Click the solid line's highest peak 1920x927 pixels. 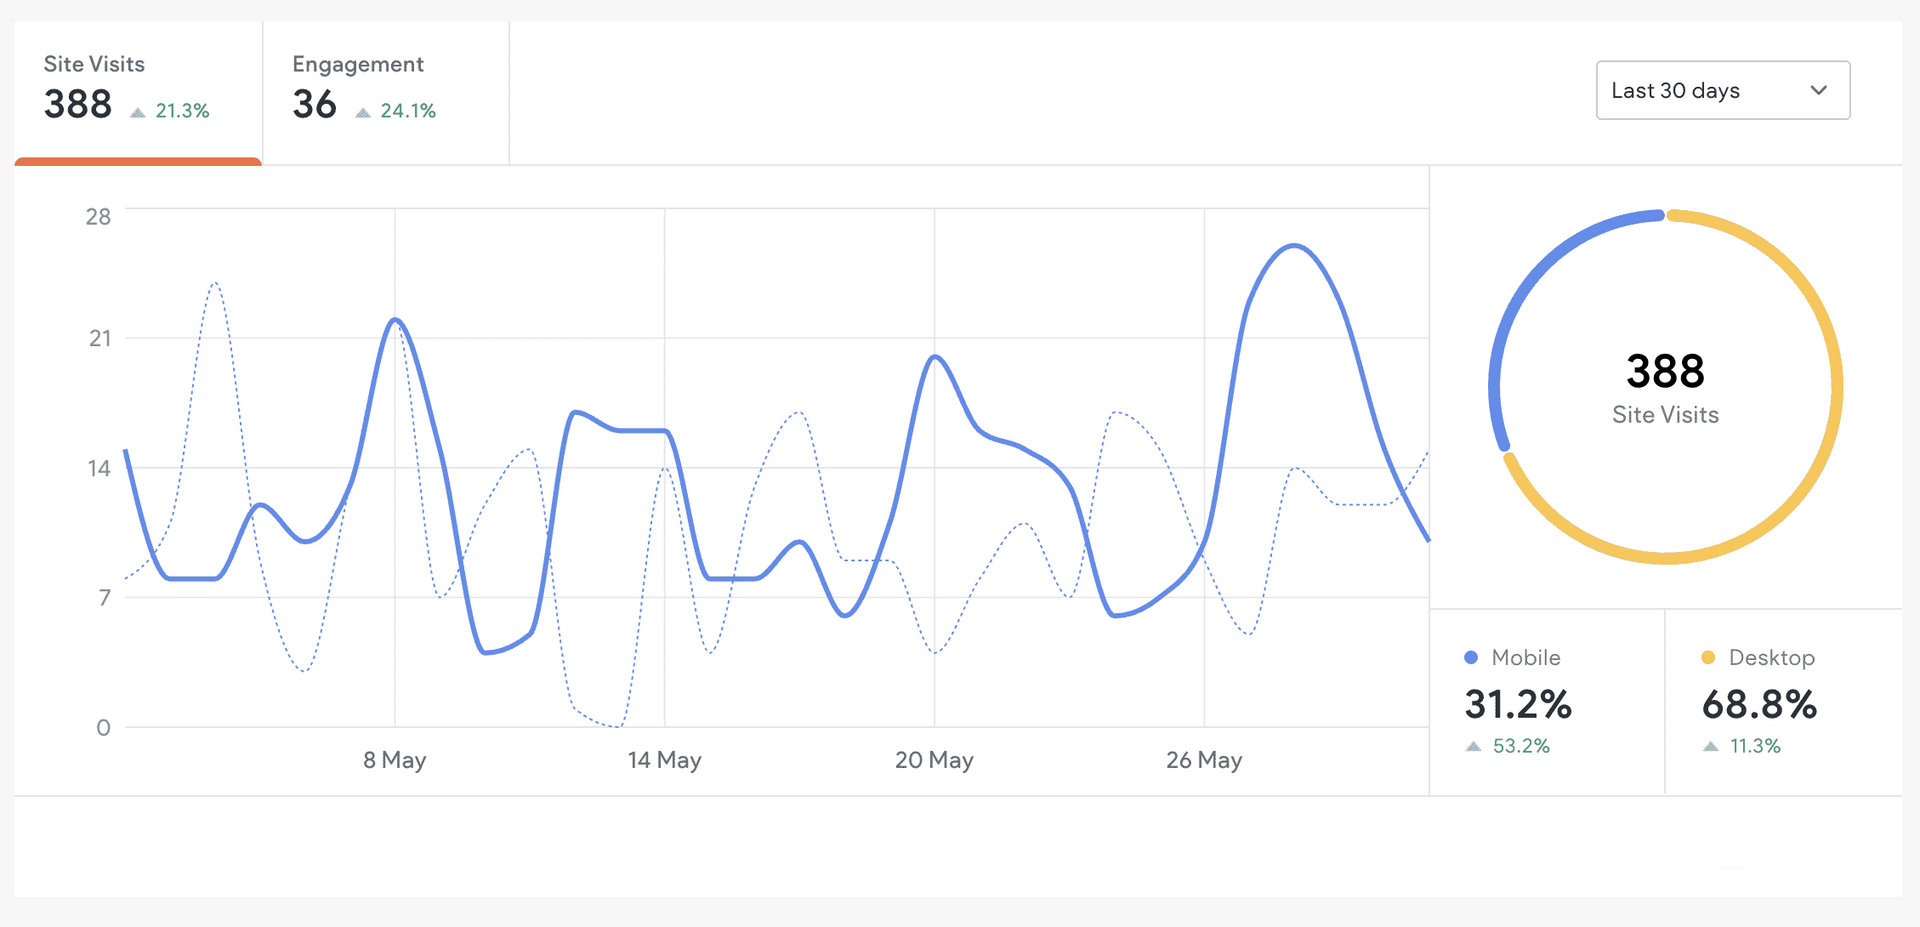[1294, 245]
